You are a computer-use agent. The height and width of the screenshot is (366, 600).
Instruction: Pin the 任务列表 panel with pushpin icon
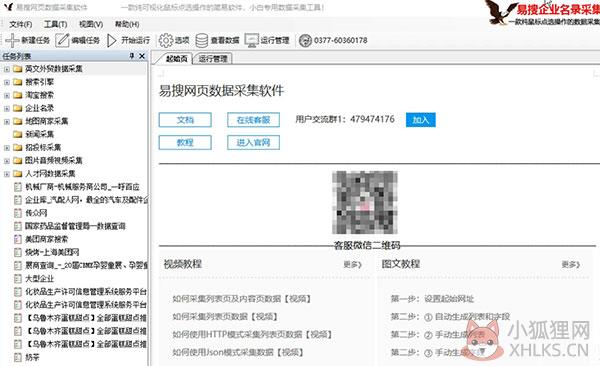pyautogui.click(x=132, y=56)
